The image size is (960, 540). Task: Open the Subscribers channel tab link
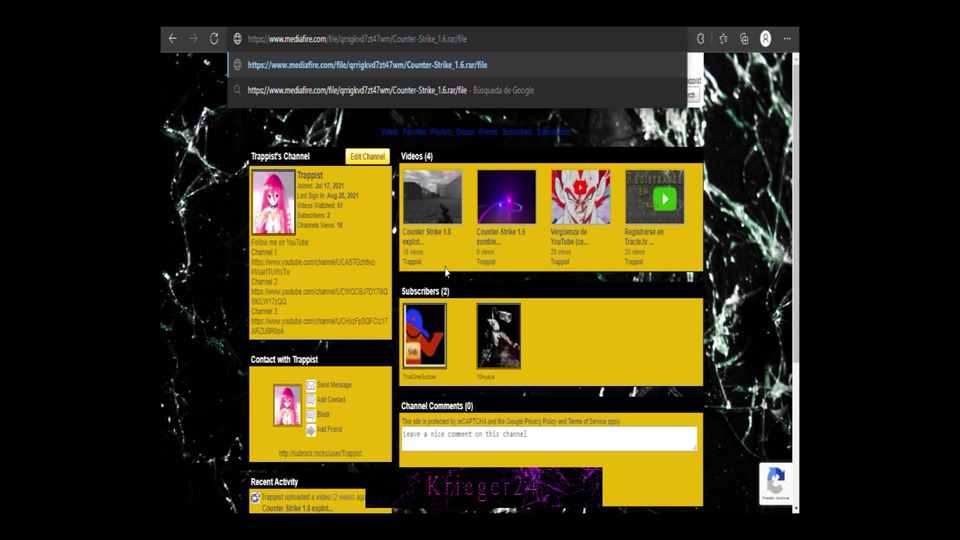[x=517, y=132]
